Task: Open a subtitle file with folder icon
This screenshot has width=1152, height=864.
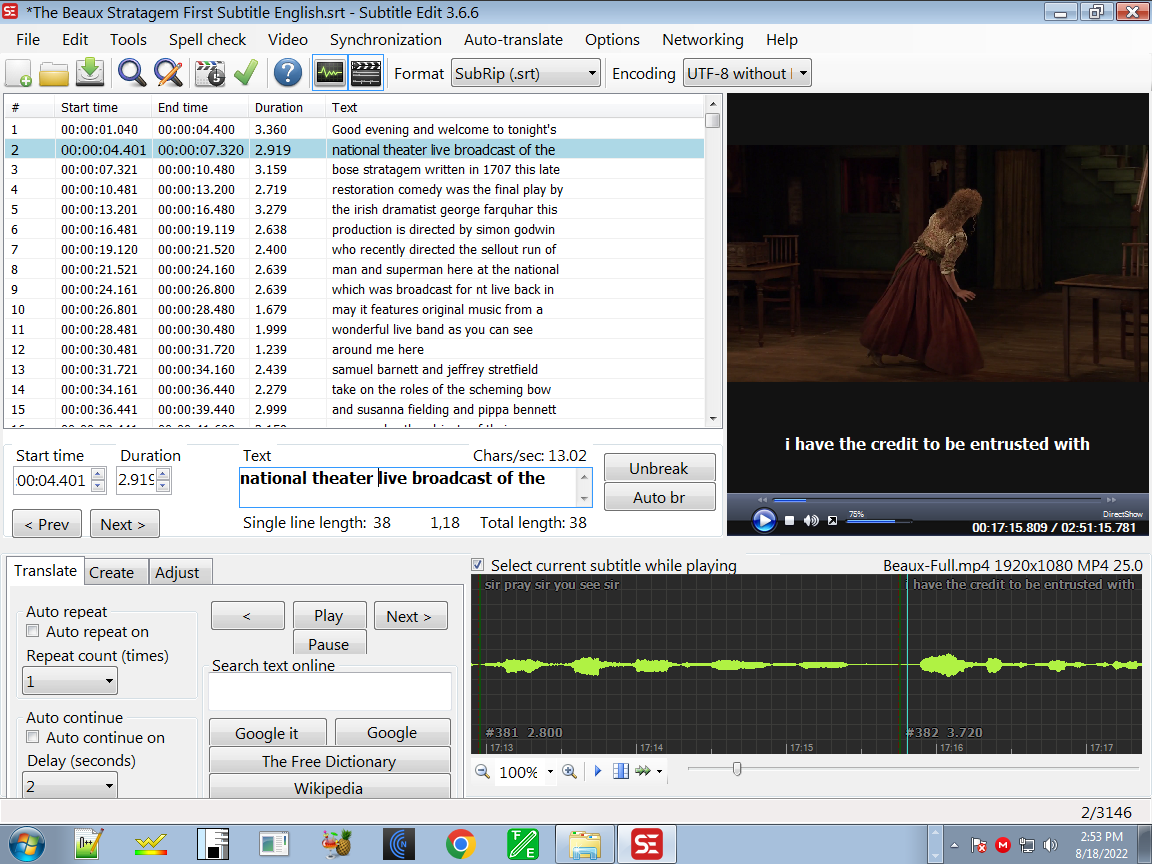Action: (54, 73)
